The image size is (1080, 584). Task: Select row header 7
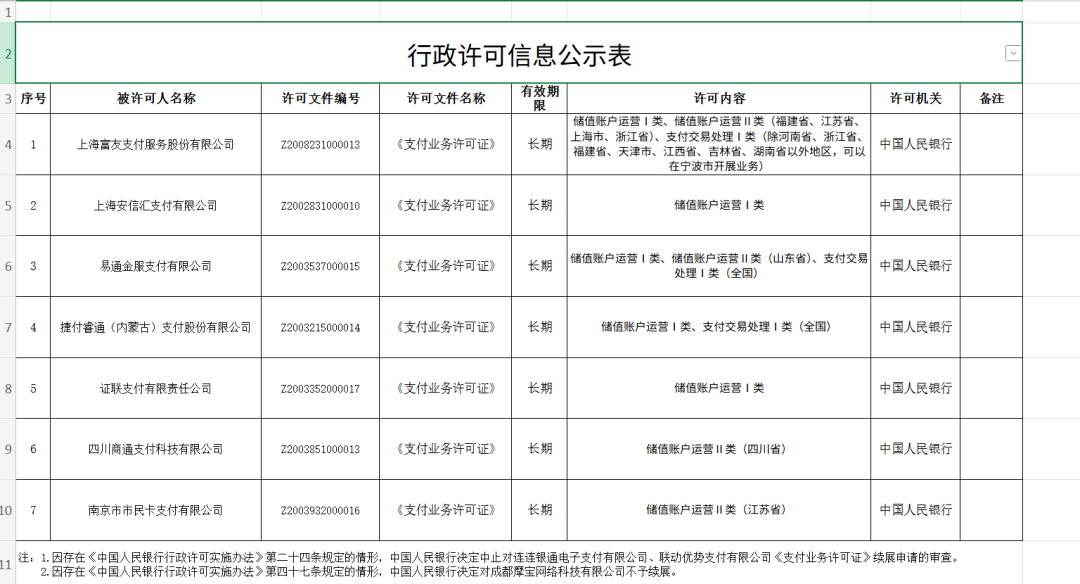8,327
